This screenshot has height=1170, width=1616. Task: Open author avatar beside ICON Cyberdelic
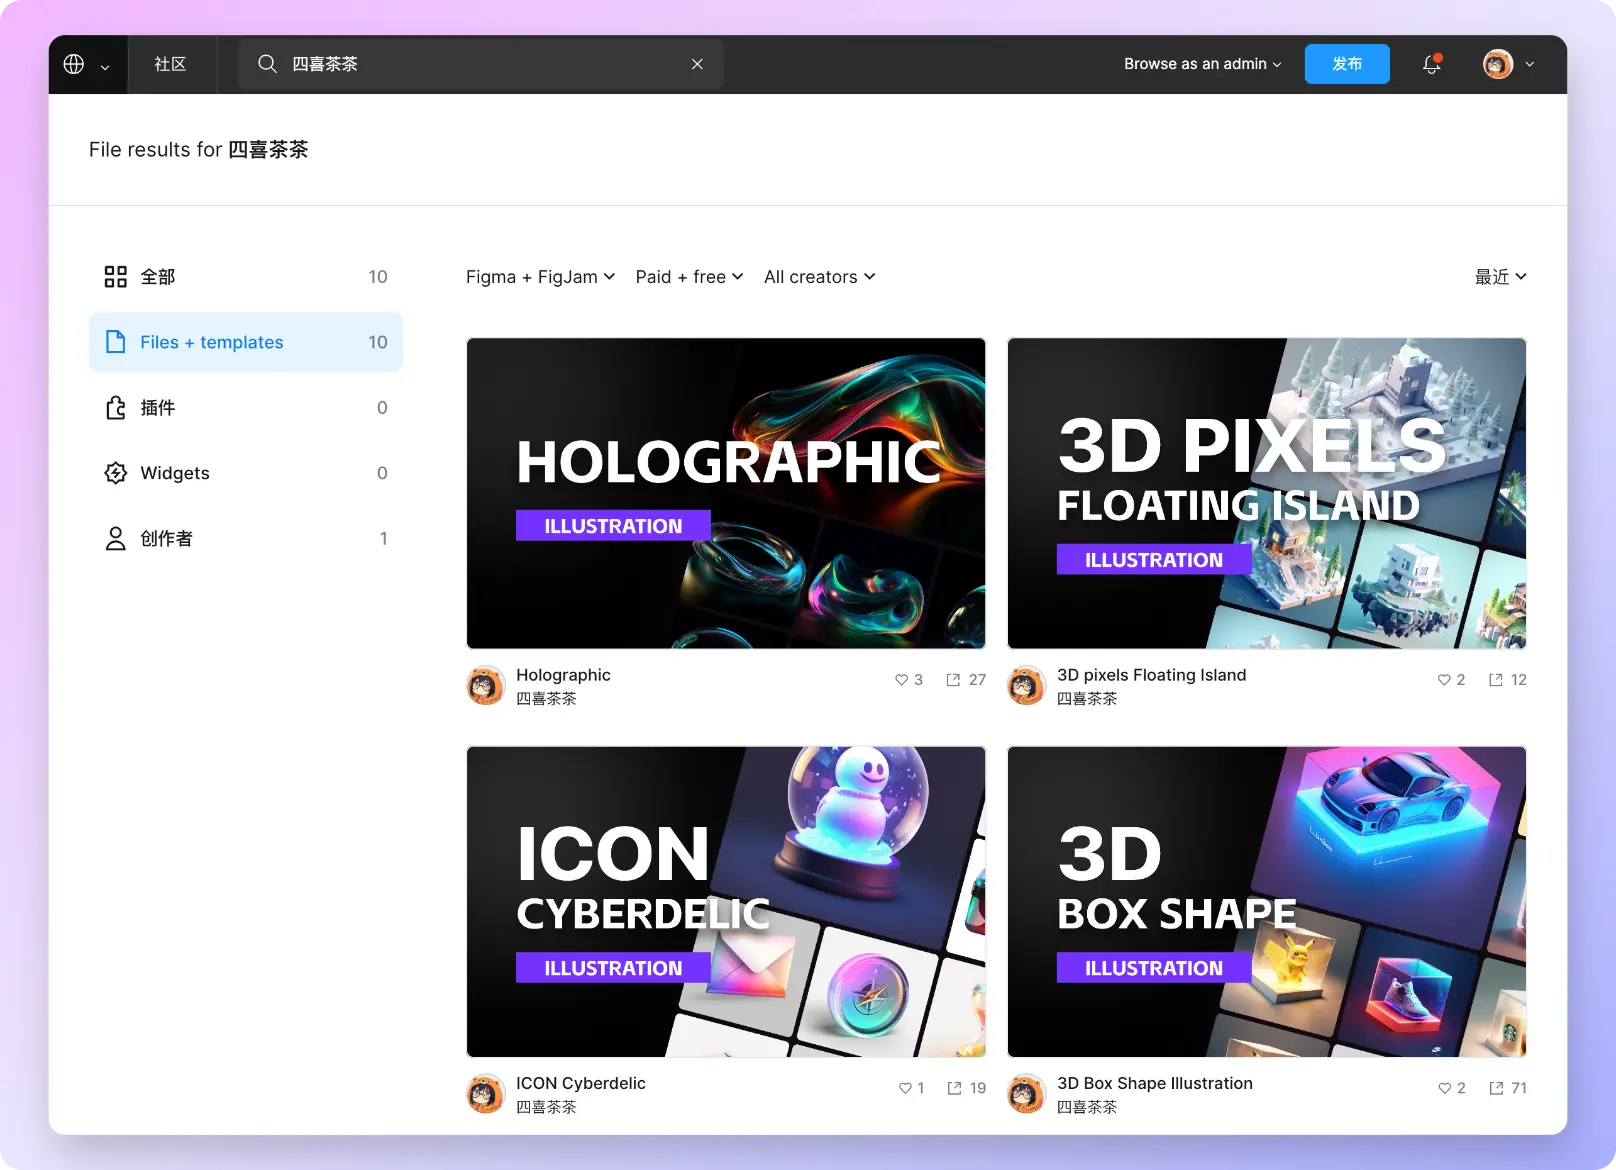486,1094
